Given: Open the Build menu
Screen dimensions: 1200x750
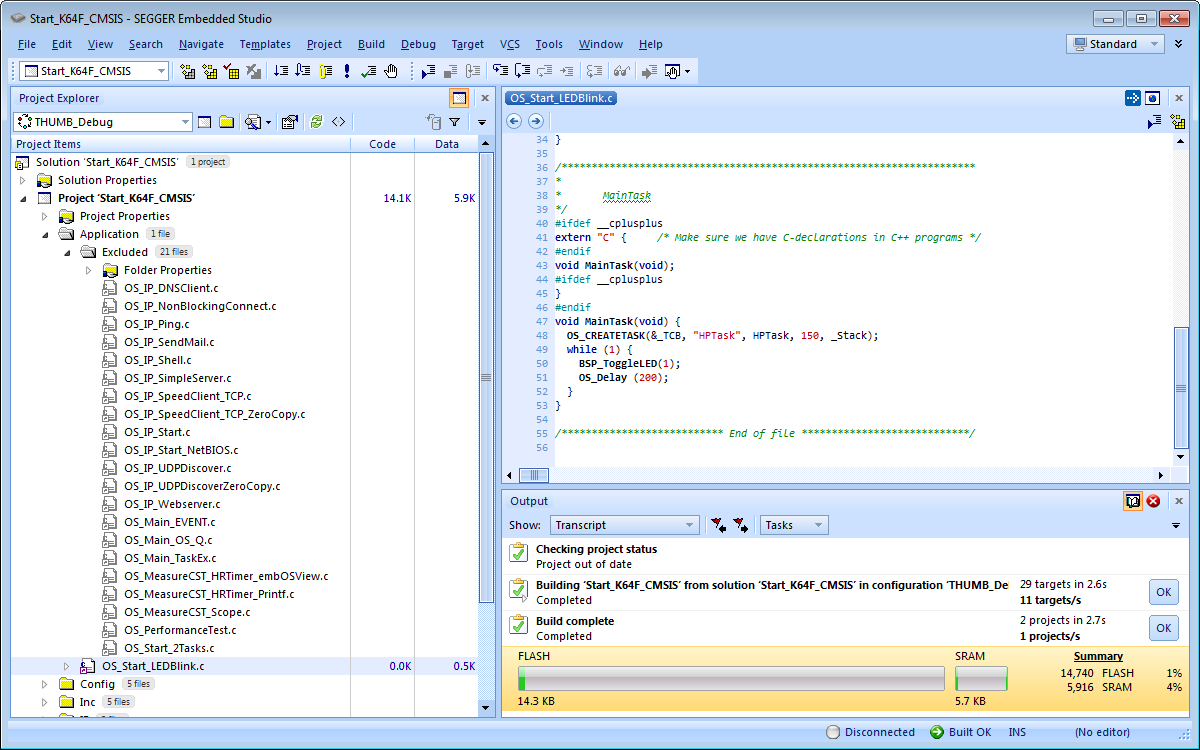Looking at the screenshot, I should coord(371,44).
